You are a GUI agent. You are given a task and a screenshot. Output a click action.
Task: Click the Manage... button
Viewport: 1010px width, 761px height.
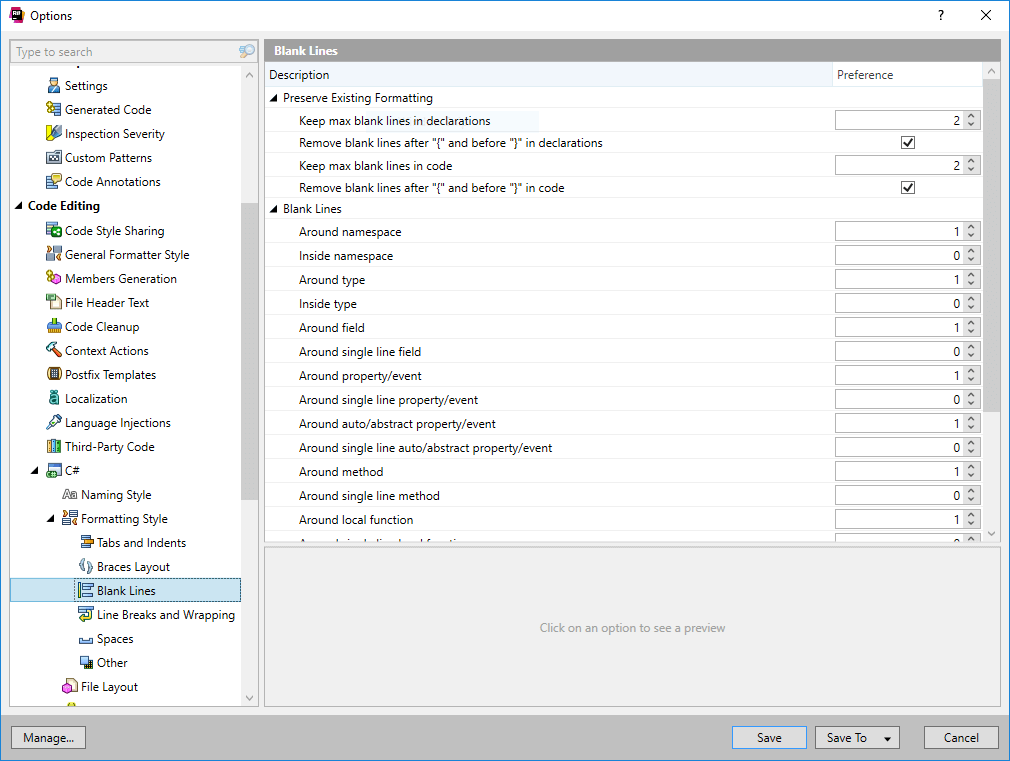coord(48,738)
